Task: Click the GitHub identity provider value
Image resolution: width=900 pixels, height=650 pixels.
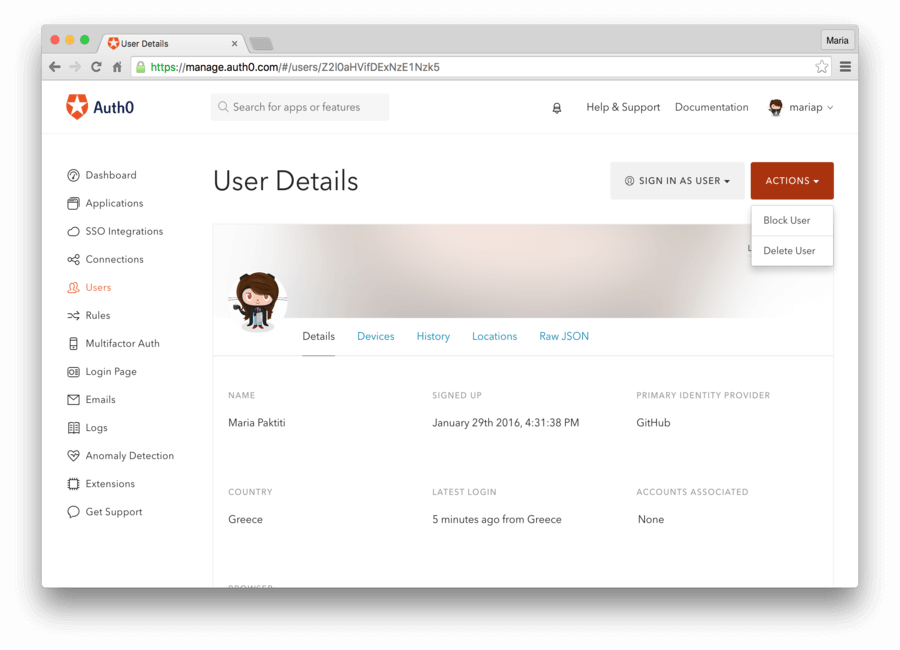Action: [653, 423]
